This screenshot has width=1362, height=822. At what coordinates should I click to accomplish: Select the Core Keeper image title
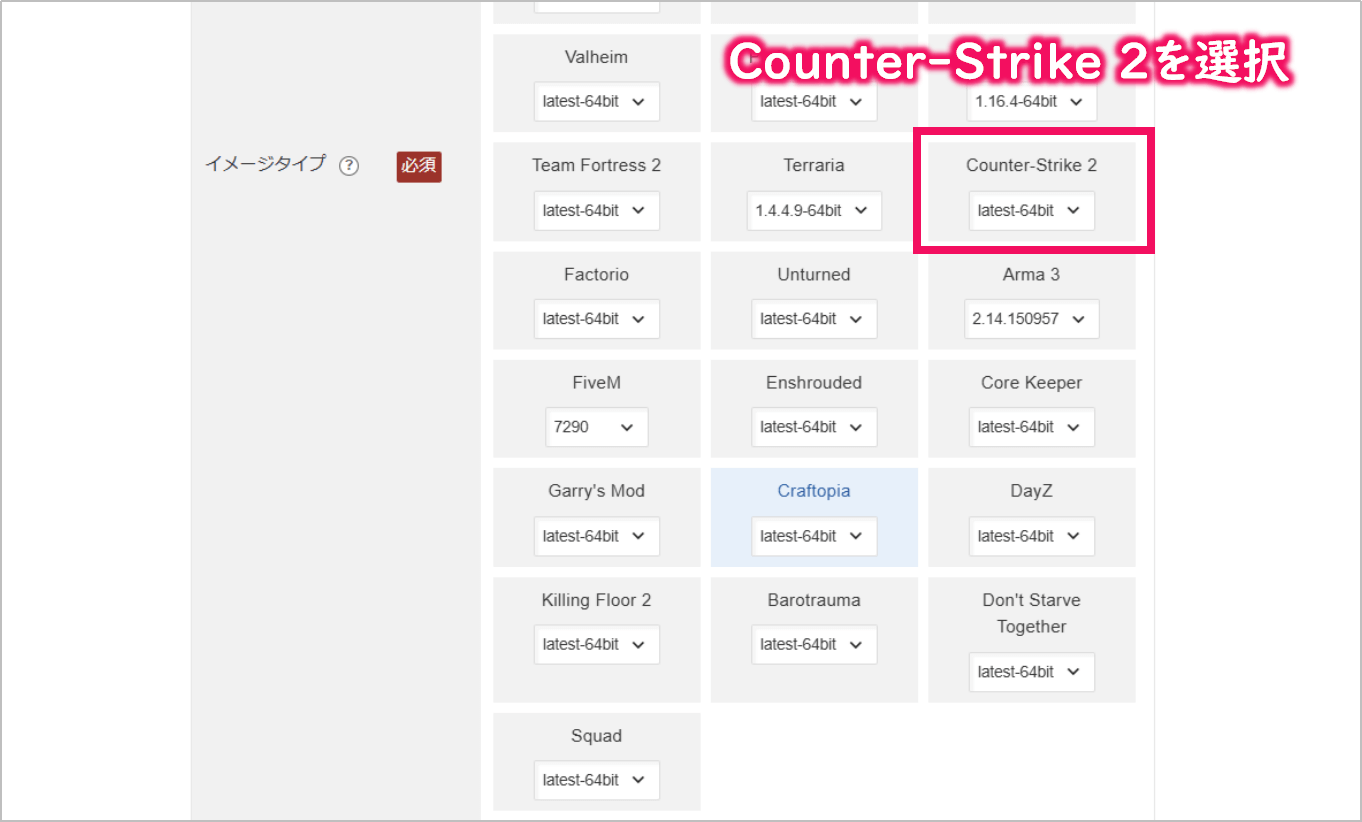(1031, 382)
